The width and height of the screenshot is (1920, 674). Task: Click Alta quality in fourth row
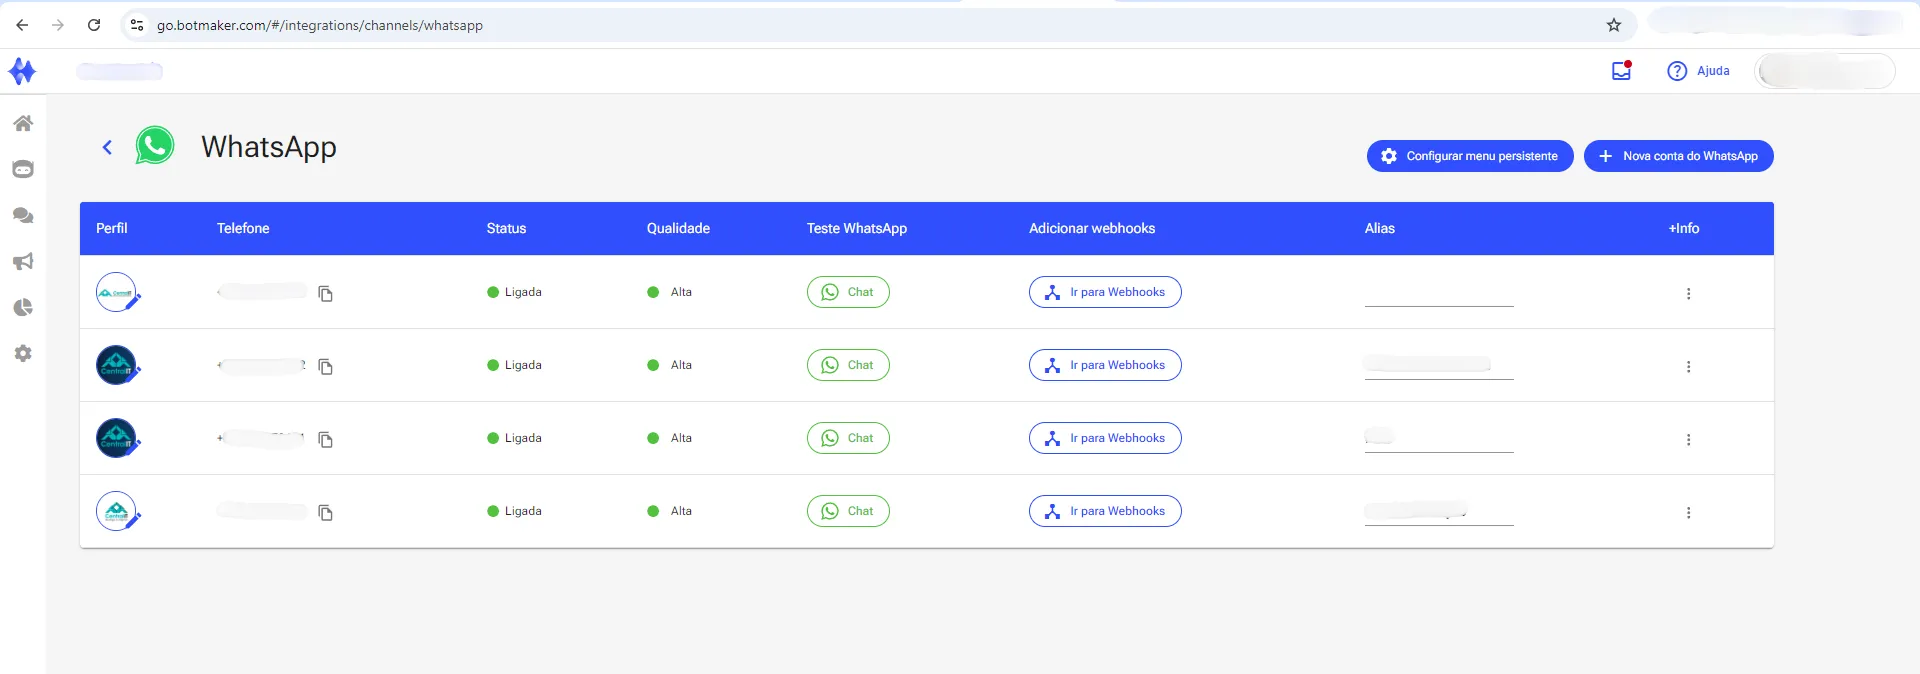670,511
